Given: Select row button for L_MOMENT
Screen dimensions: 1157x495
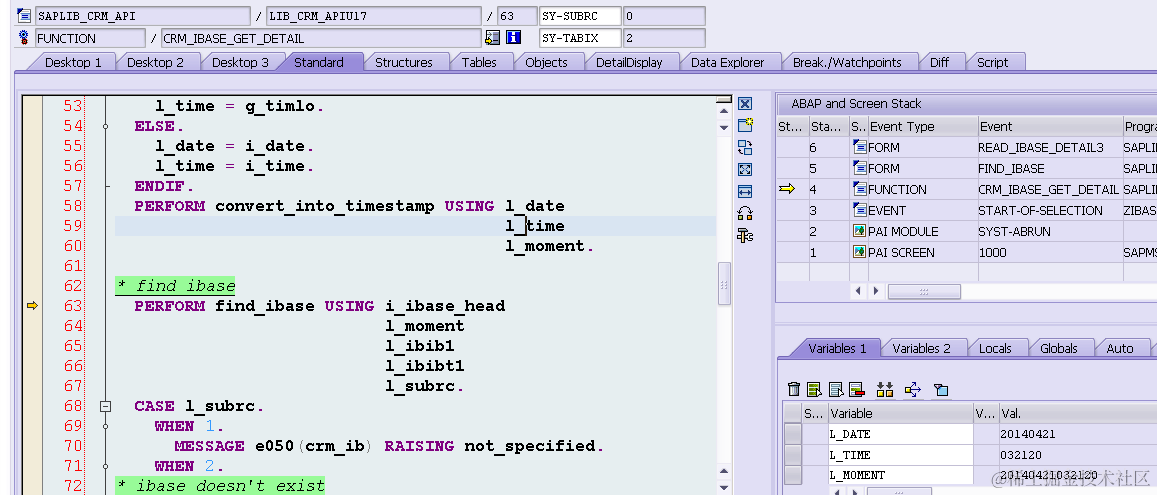Looking at the screenshot, I should pos(792,475).
